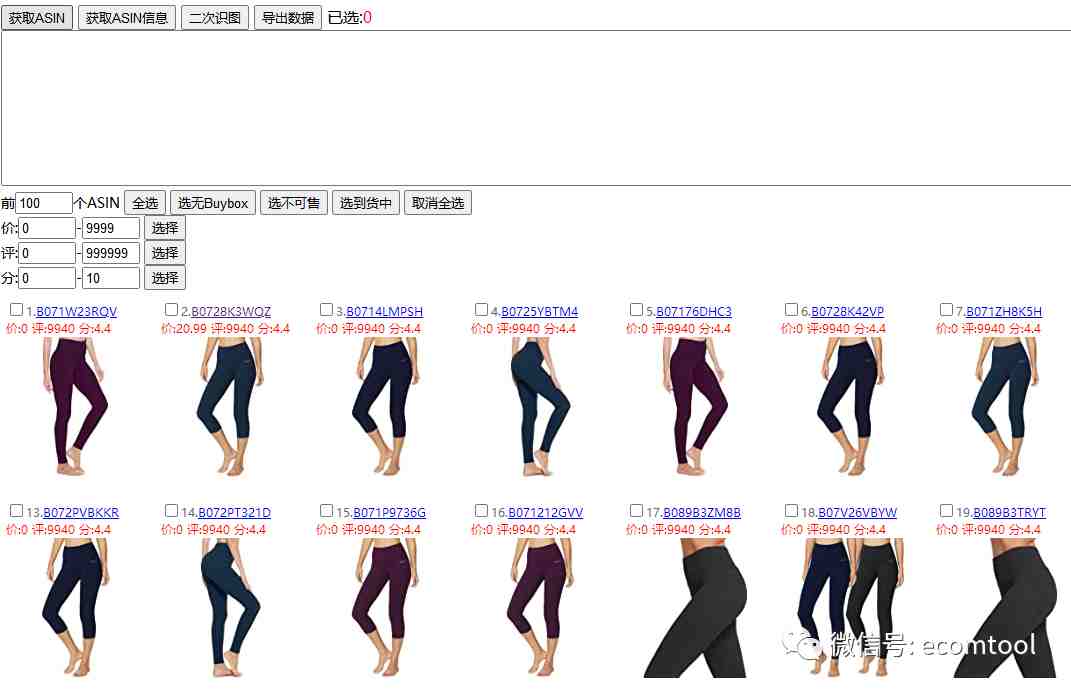This screenshot has height=692, width=1071.
Task: Click the product image of item 16 B071212GVV
Action: point(541,607)
